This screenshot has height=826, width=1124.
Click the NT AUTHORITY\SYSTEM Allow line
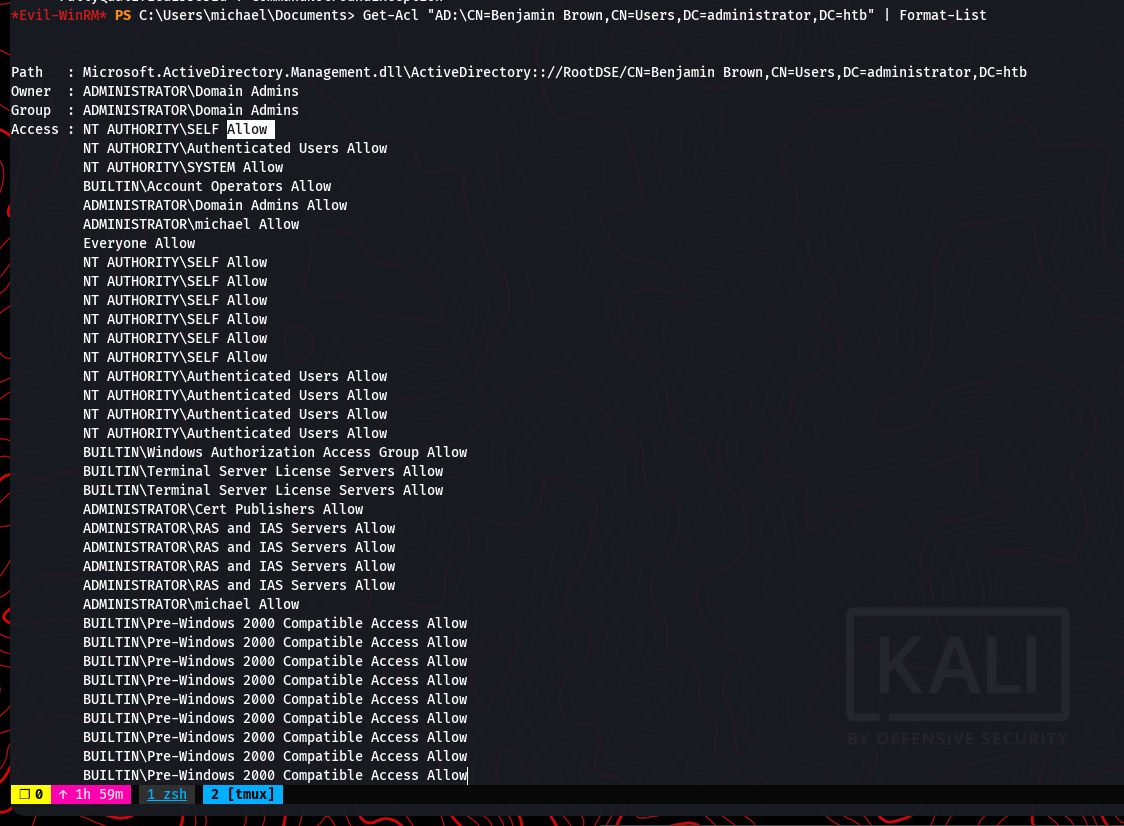pos(183,167)
